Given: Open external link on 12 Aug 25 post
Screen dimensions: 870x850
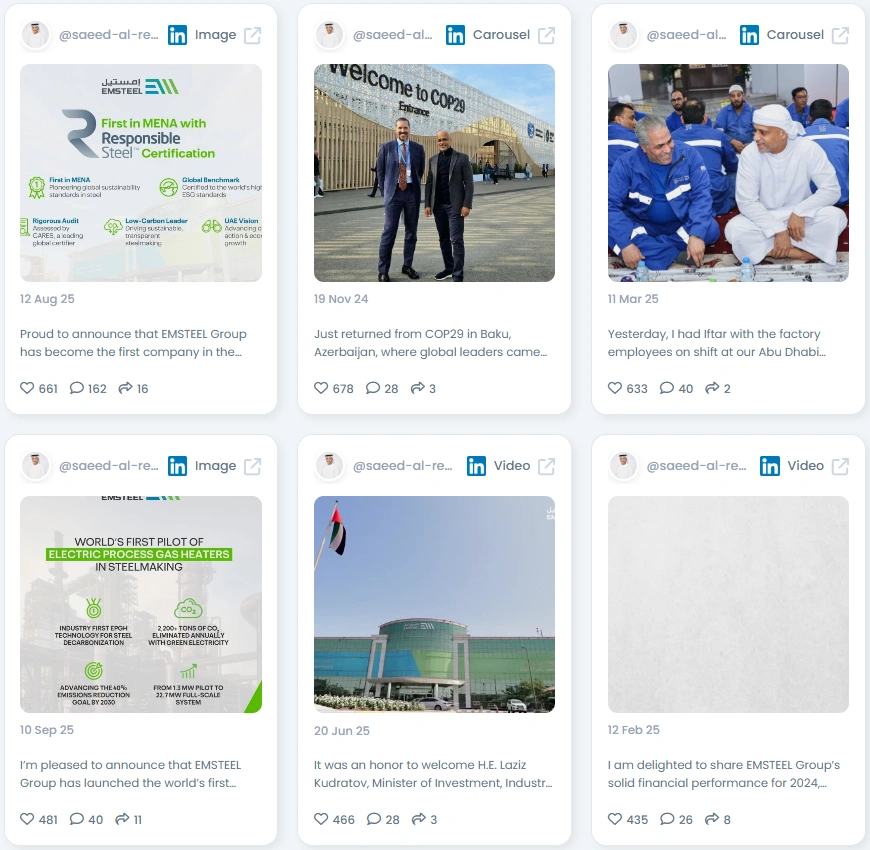Looking at the screenshot, I should pos(252,35).
